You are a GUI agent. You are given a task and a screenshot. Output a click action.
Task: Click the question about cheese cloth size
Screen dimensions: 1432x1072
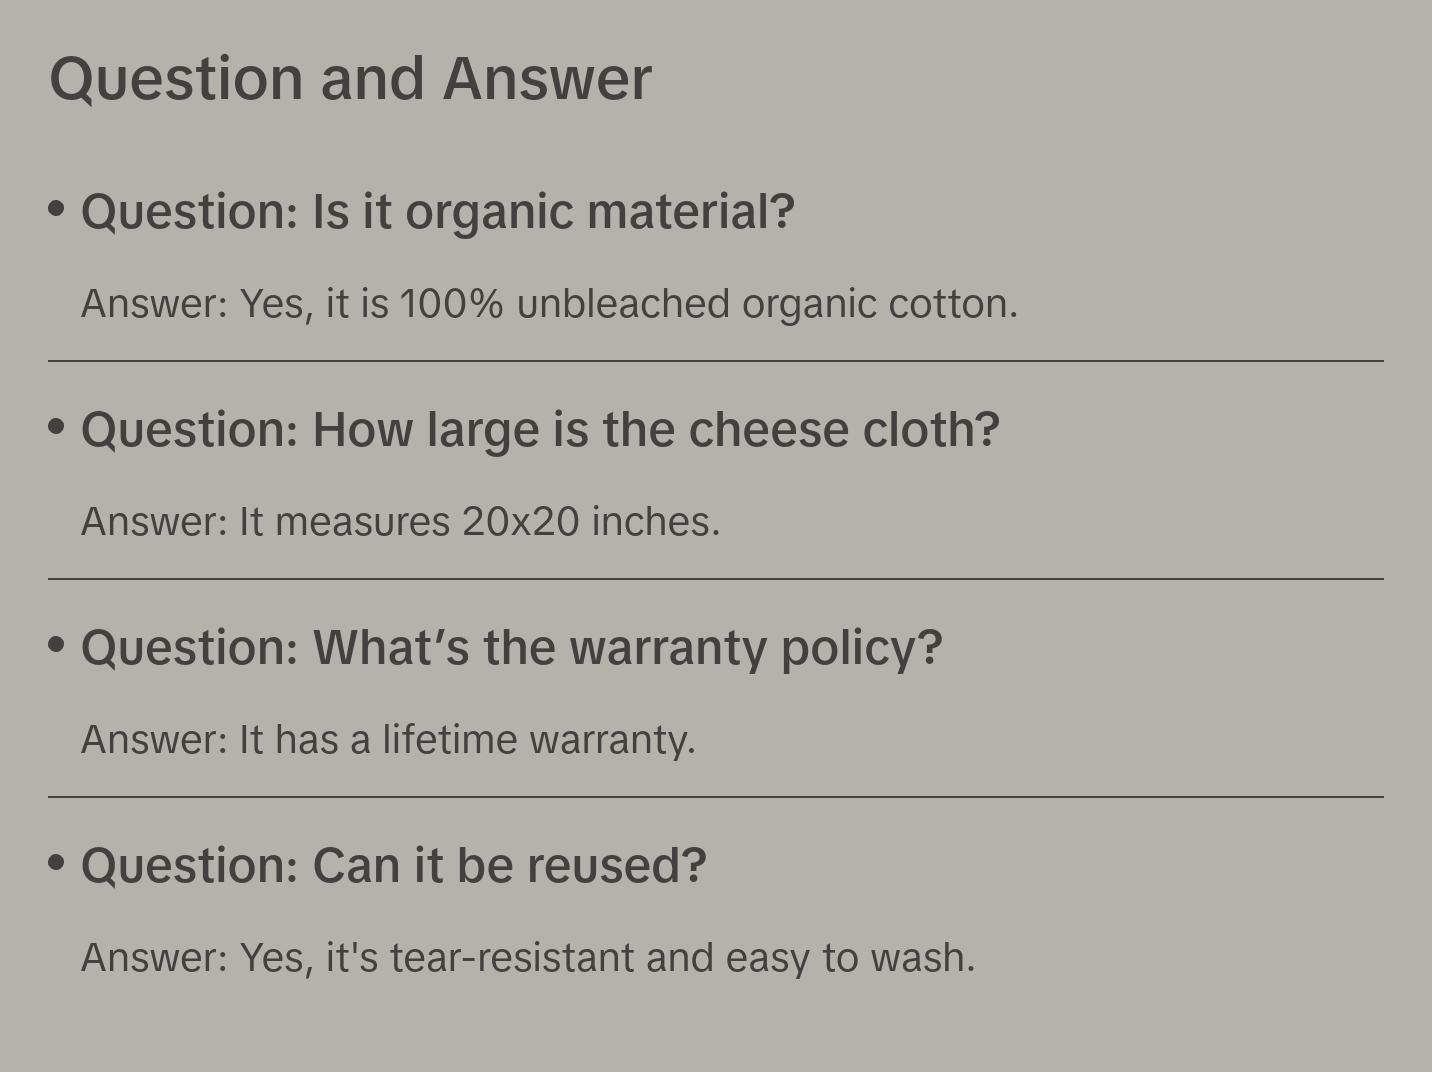(540, 430)
